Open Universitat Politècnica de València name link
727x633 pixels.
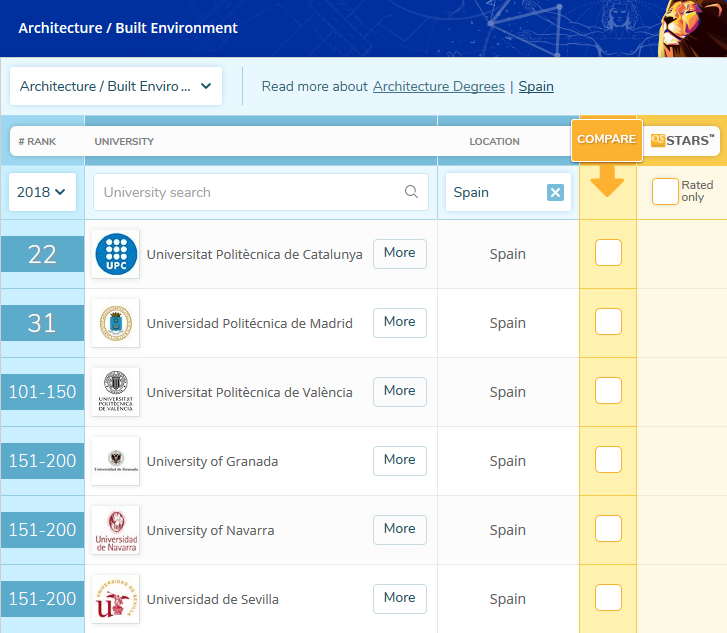[x=249, y=392]
